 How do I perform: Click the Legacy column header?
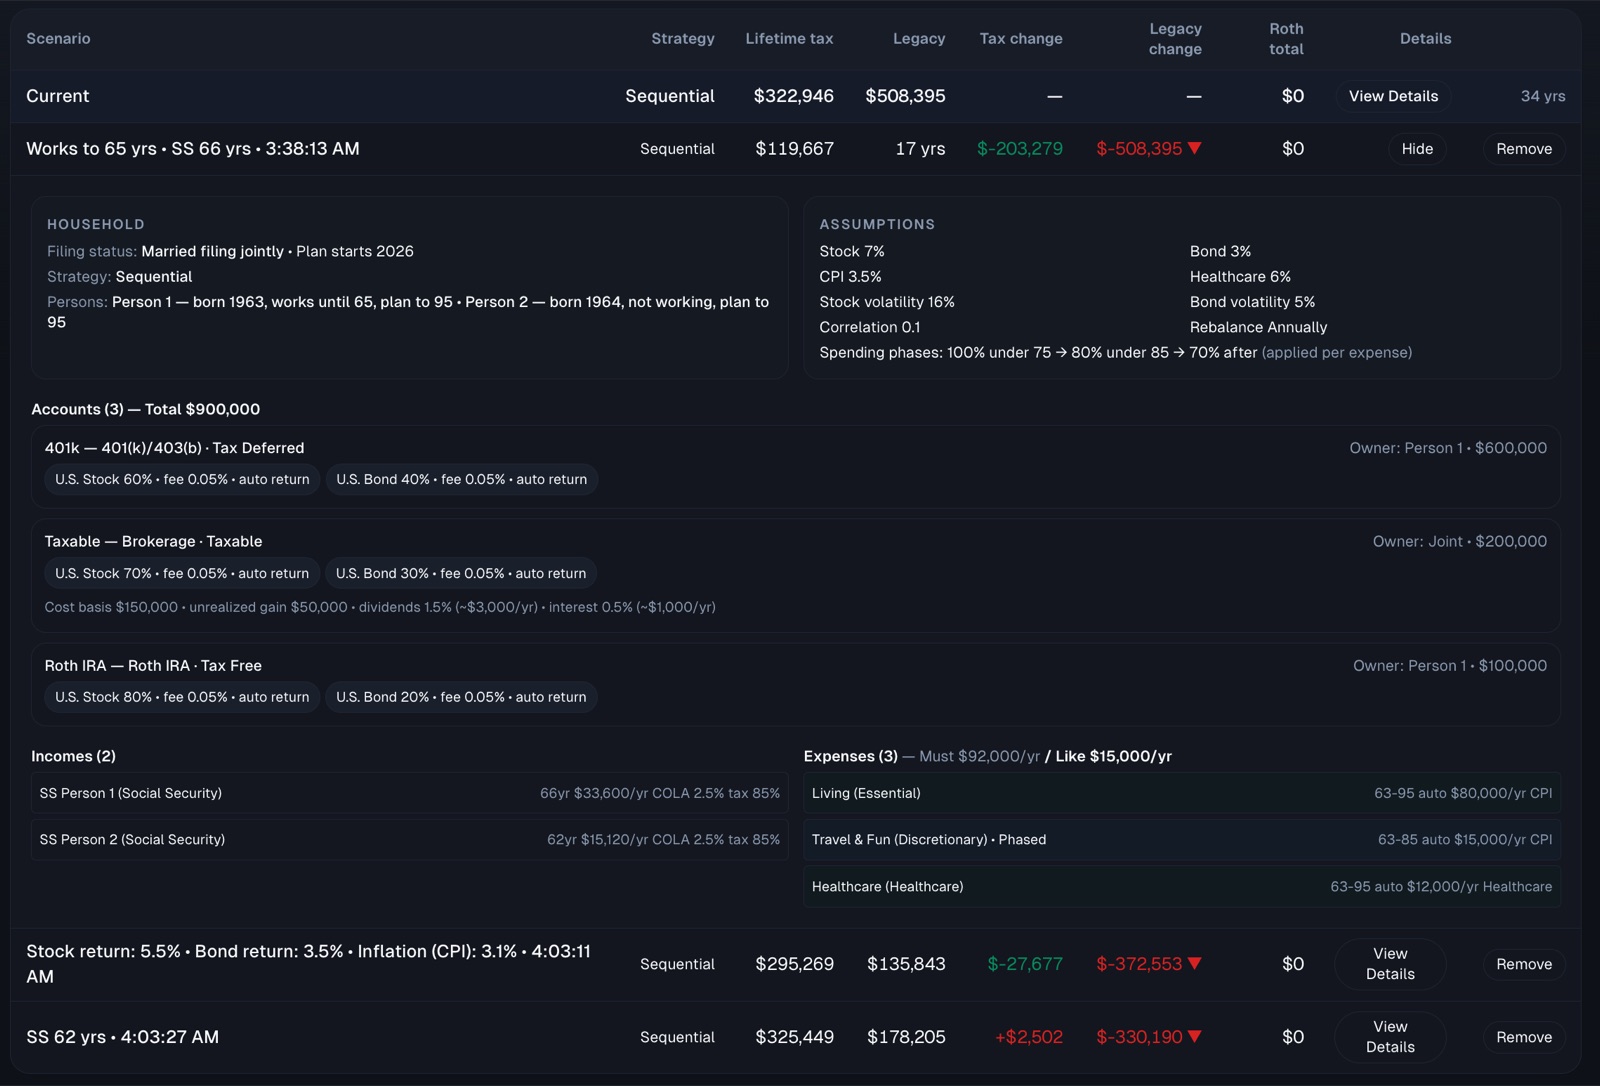(919, 38)
